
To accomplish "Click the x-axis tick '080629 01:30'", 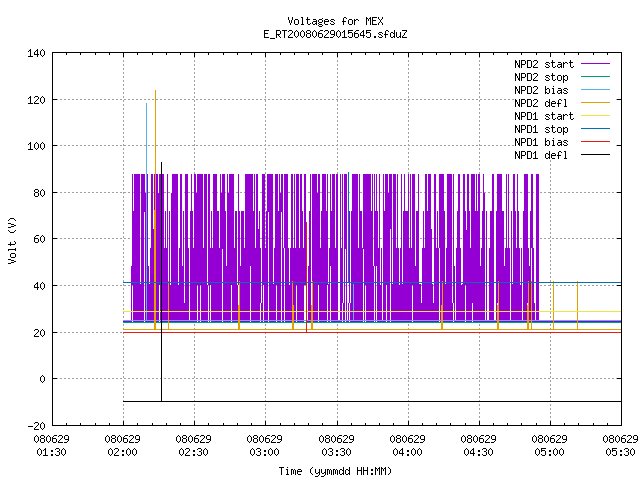I will click(51, 446).
